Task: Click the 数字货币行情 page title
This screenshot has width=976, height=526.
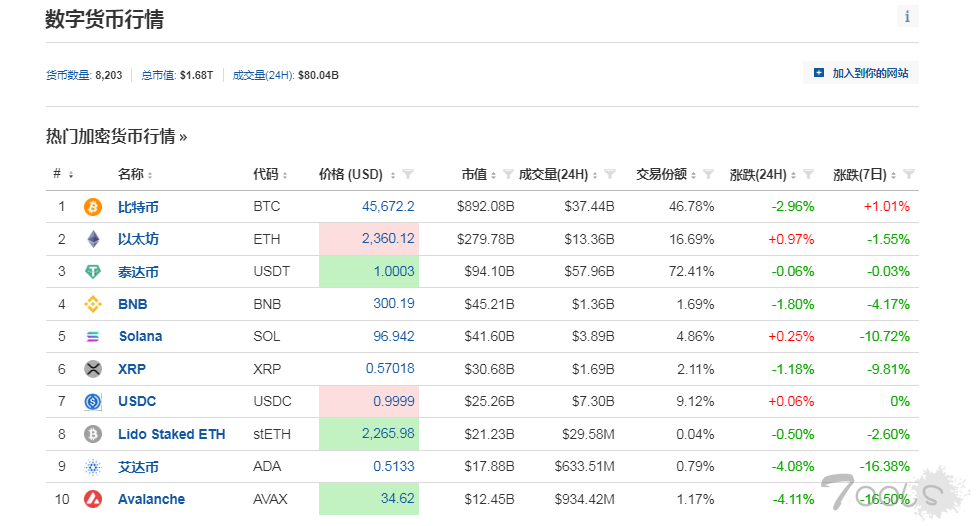Action: [105, 19]
